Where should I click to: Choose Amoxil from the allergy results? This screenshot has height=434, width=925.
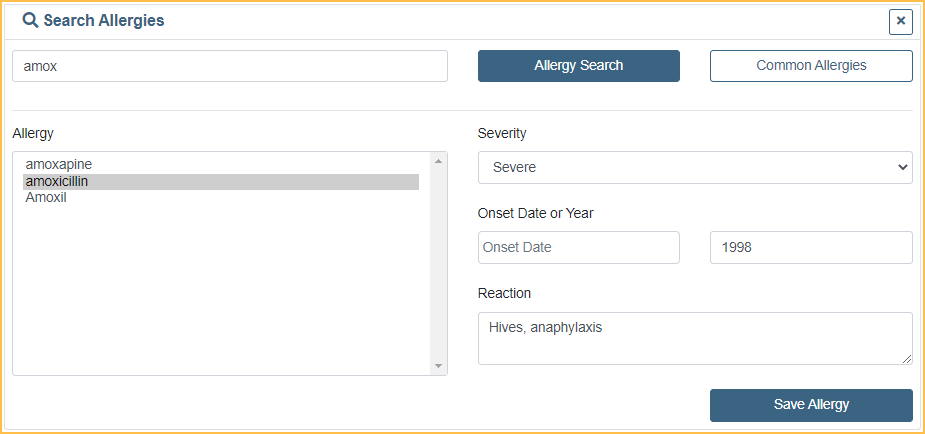(x=46, y=198)
